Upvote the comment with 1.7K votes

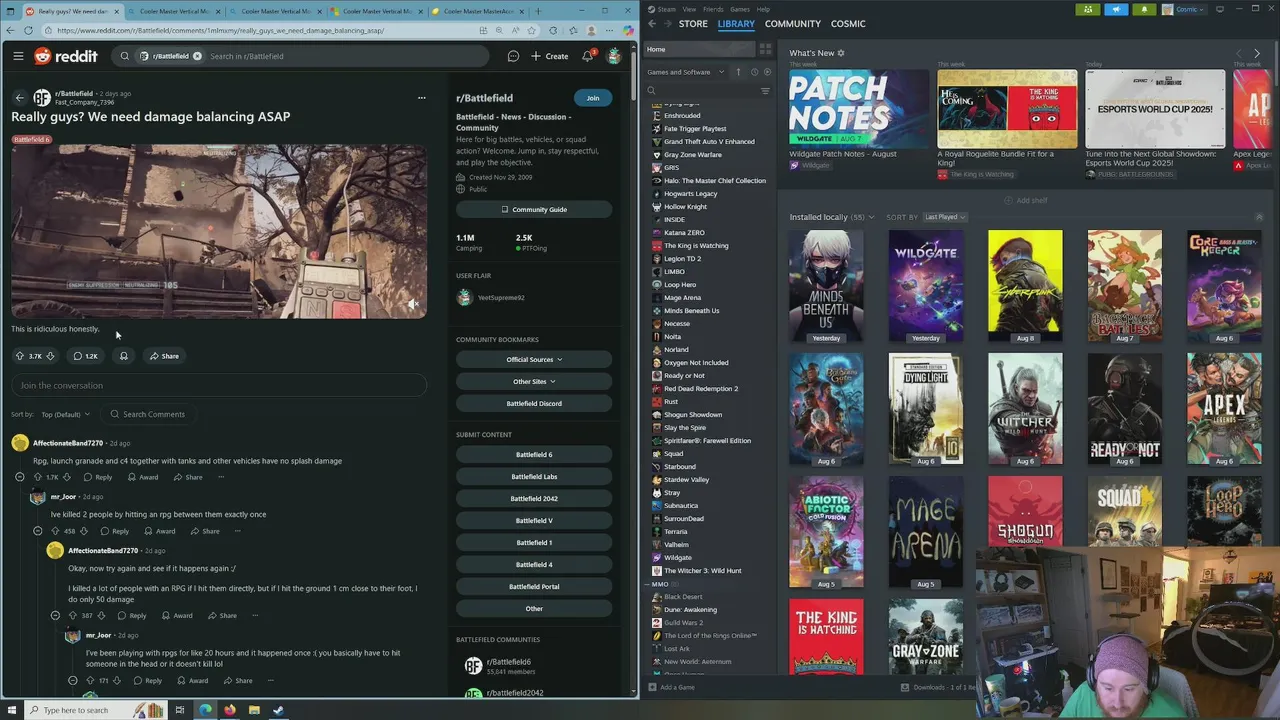(38, 477)
